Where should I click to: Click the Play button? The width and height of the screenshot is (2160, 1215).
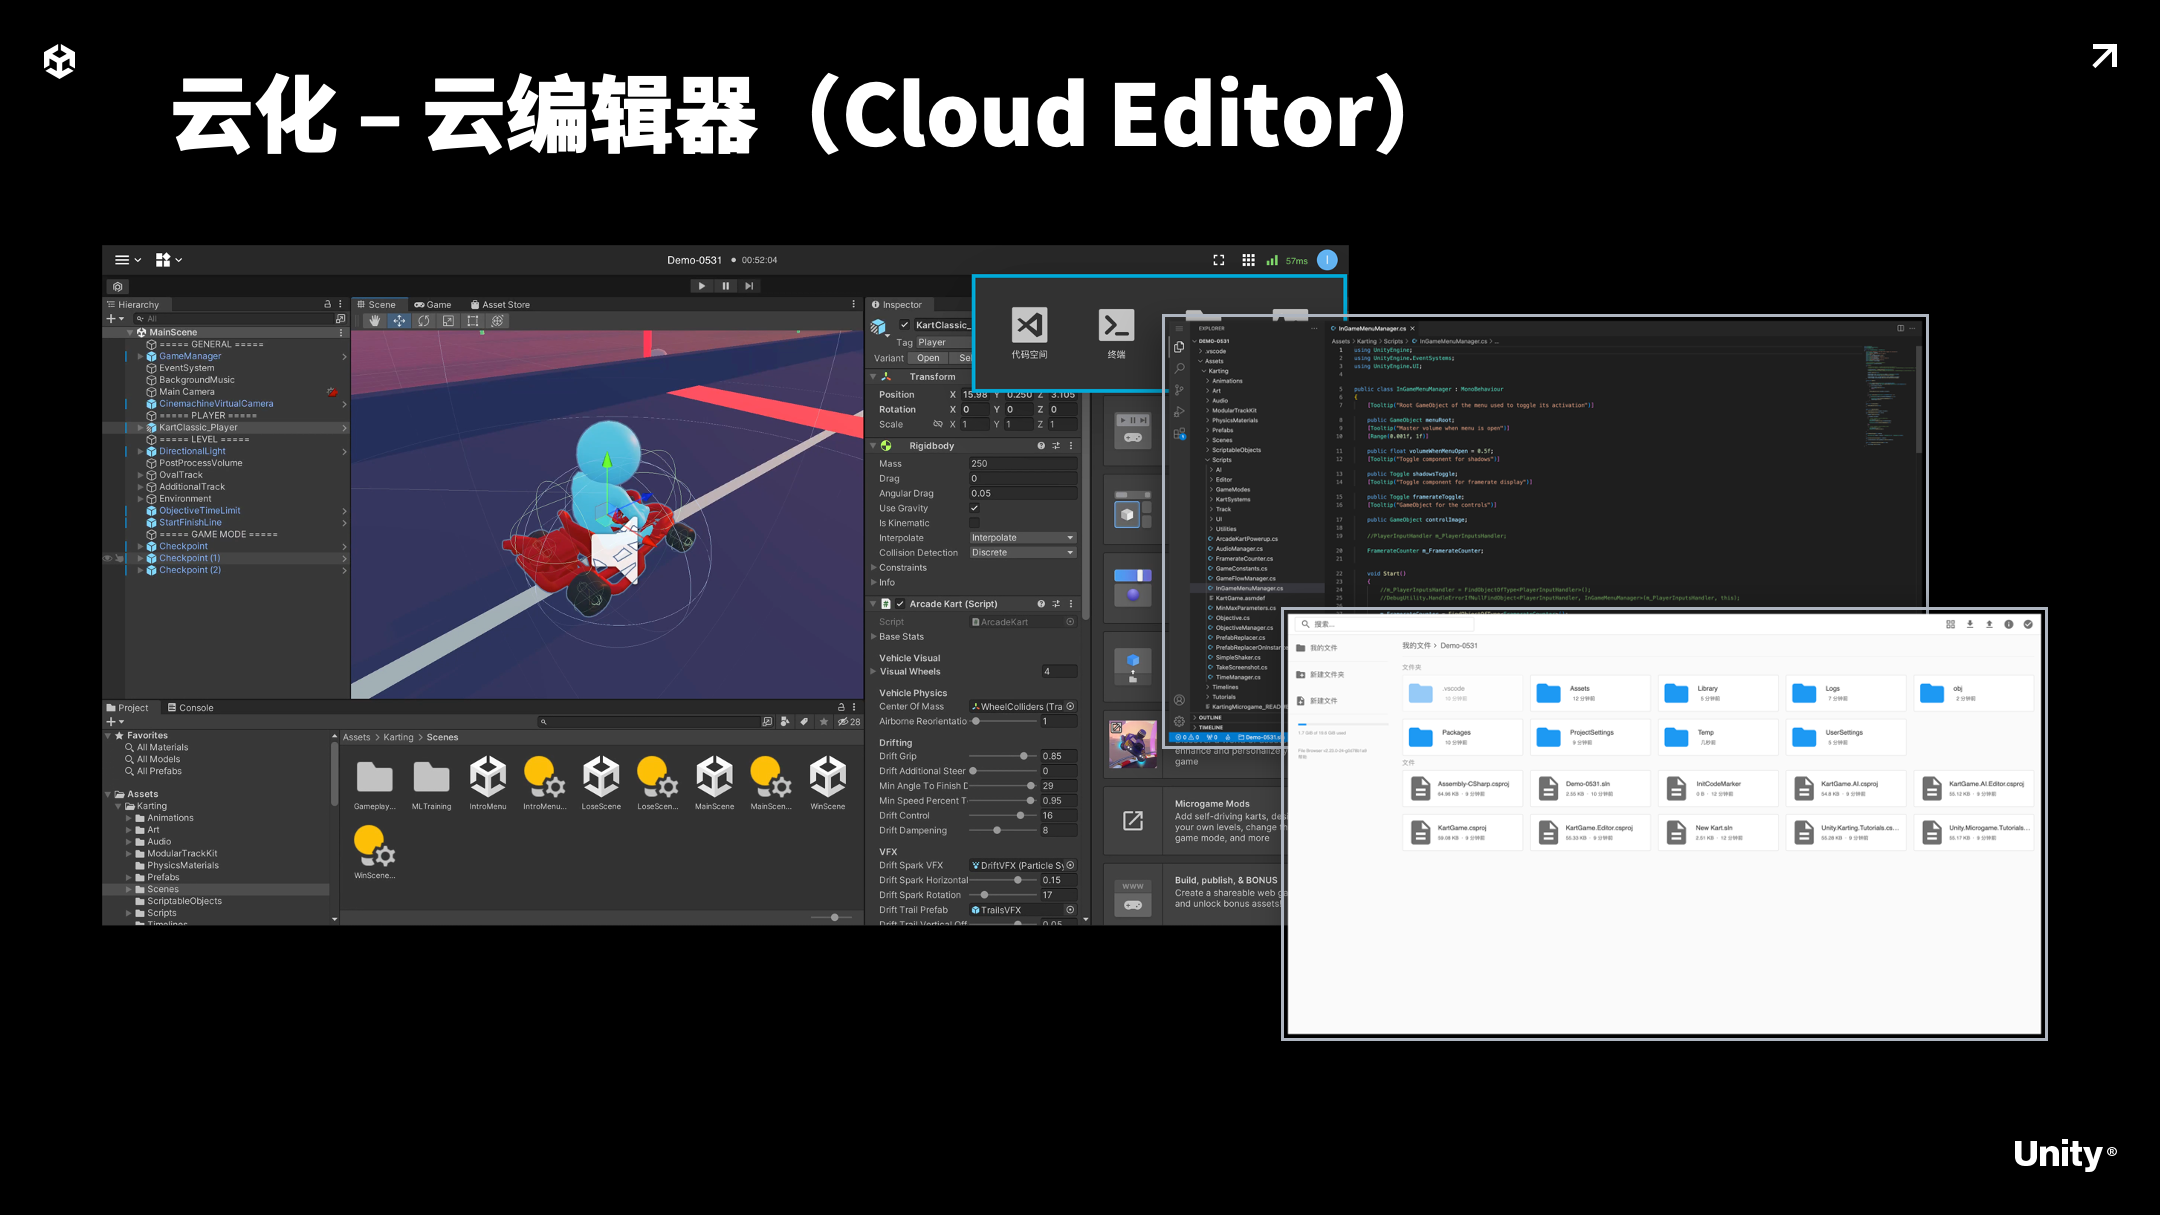[702, 286]
